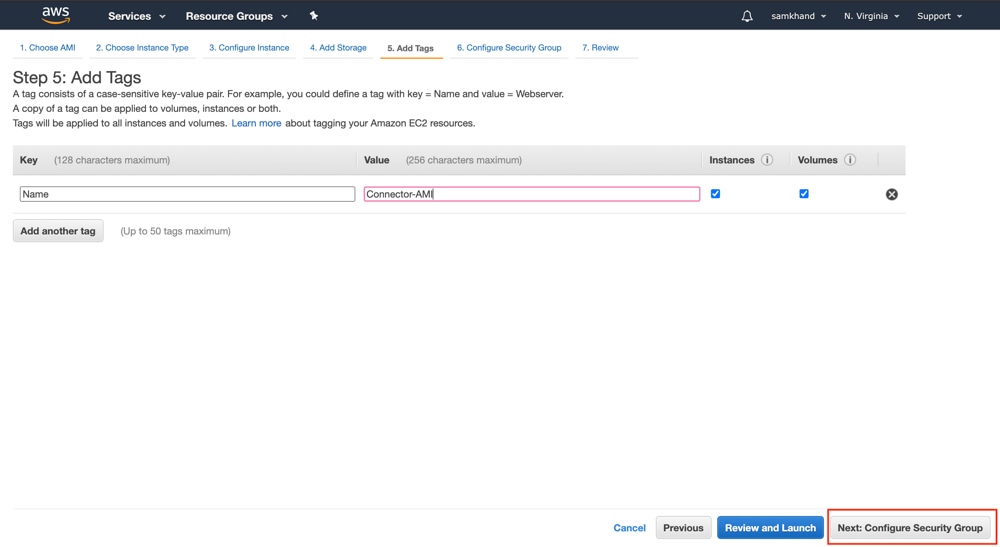Open the N. Virginia region selector
The height and width of the screenshot is (547, 1000).
tap(871, 16)
